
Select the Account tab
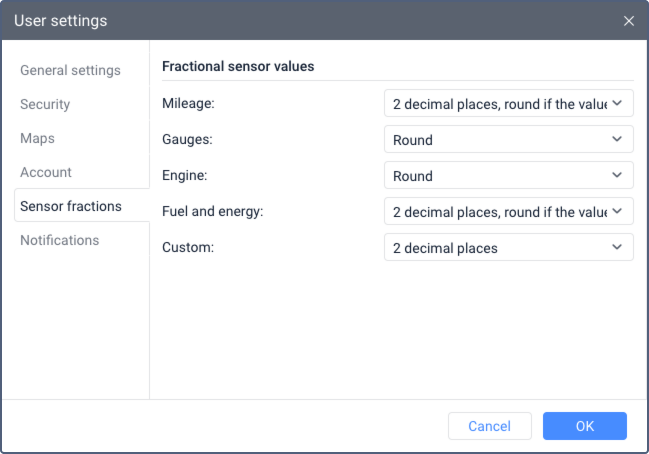pos(46,172)
